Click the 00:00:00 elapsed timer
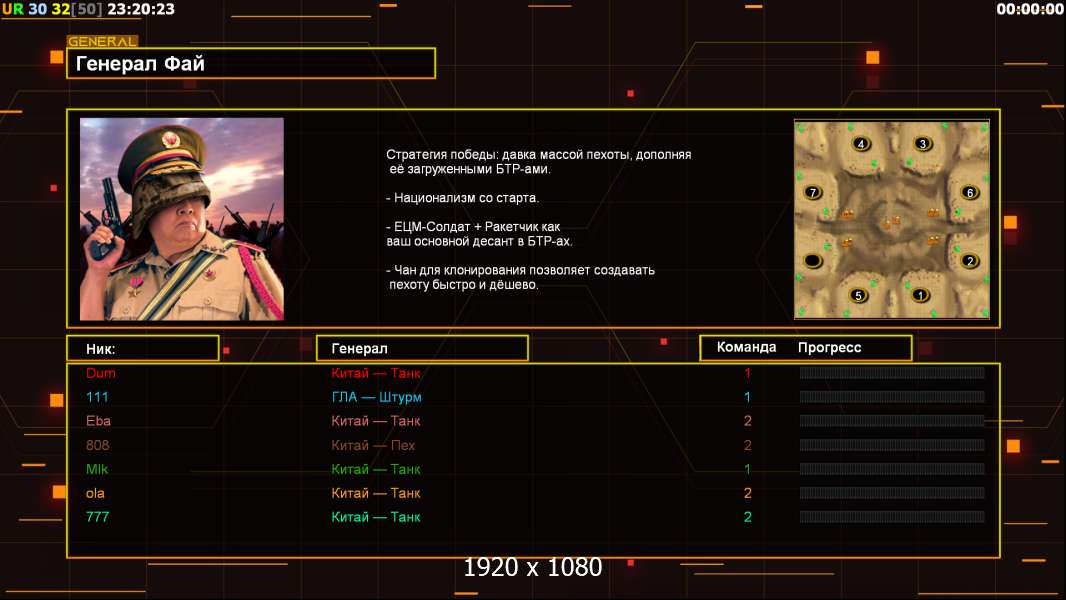The image size is (1066, 600). pyautogui.click(x=1029, y=9)
